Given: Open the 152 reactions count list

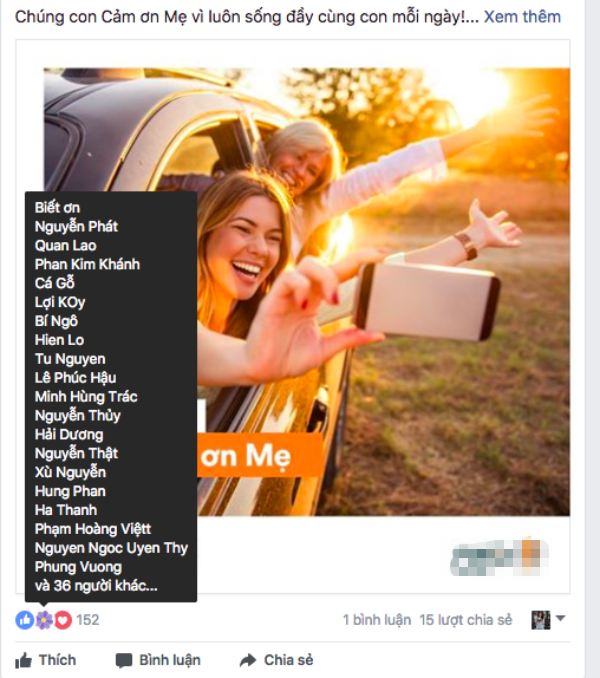Looking at the screenshot, I should click(x=88, y=620).
